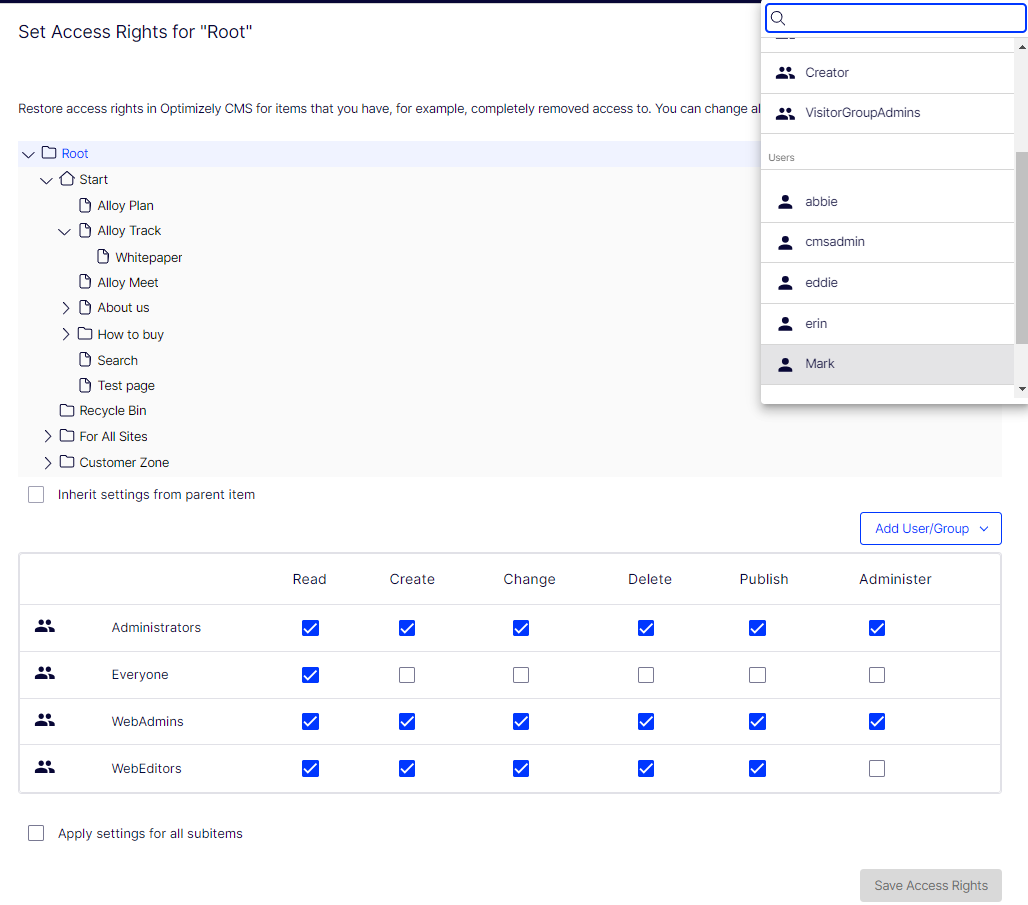Click the group icon beside Creator
Image resolution: width=1028 pixels, height=905 pixels.
point(786,72)
